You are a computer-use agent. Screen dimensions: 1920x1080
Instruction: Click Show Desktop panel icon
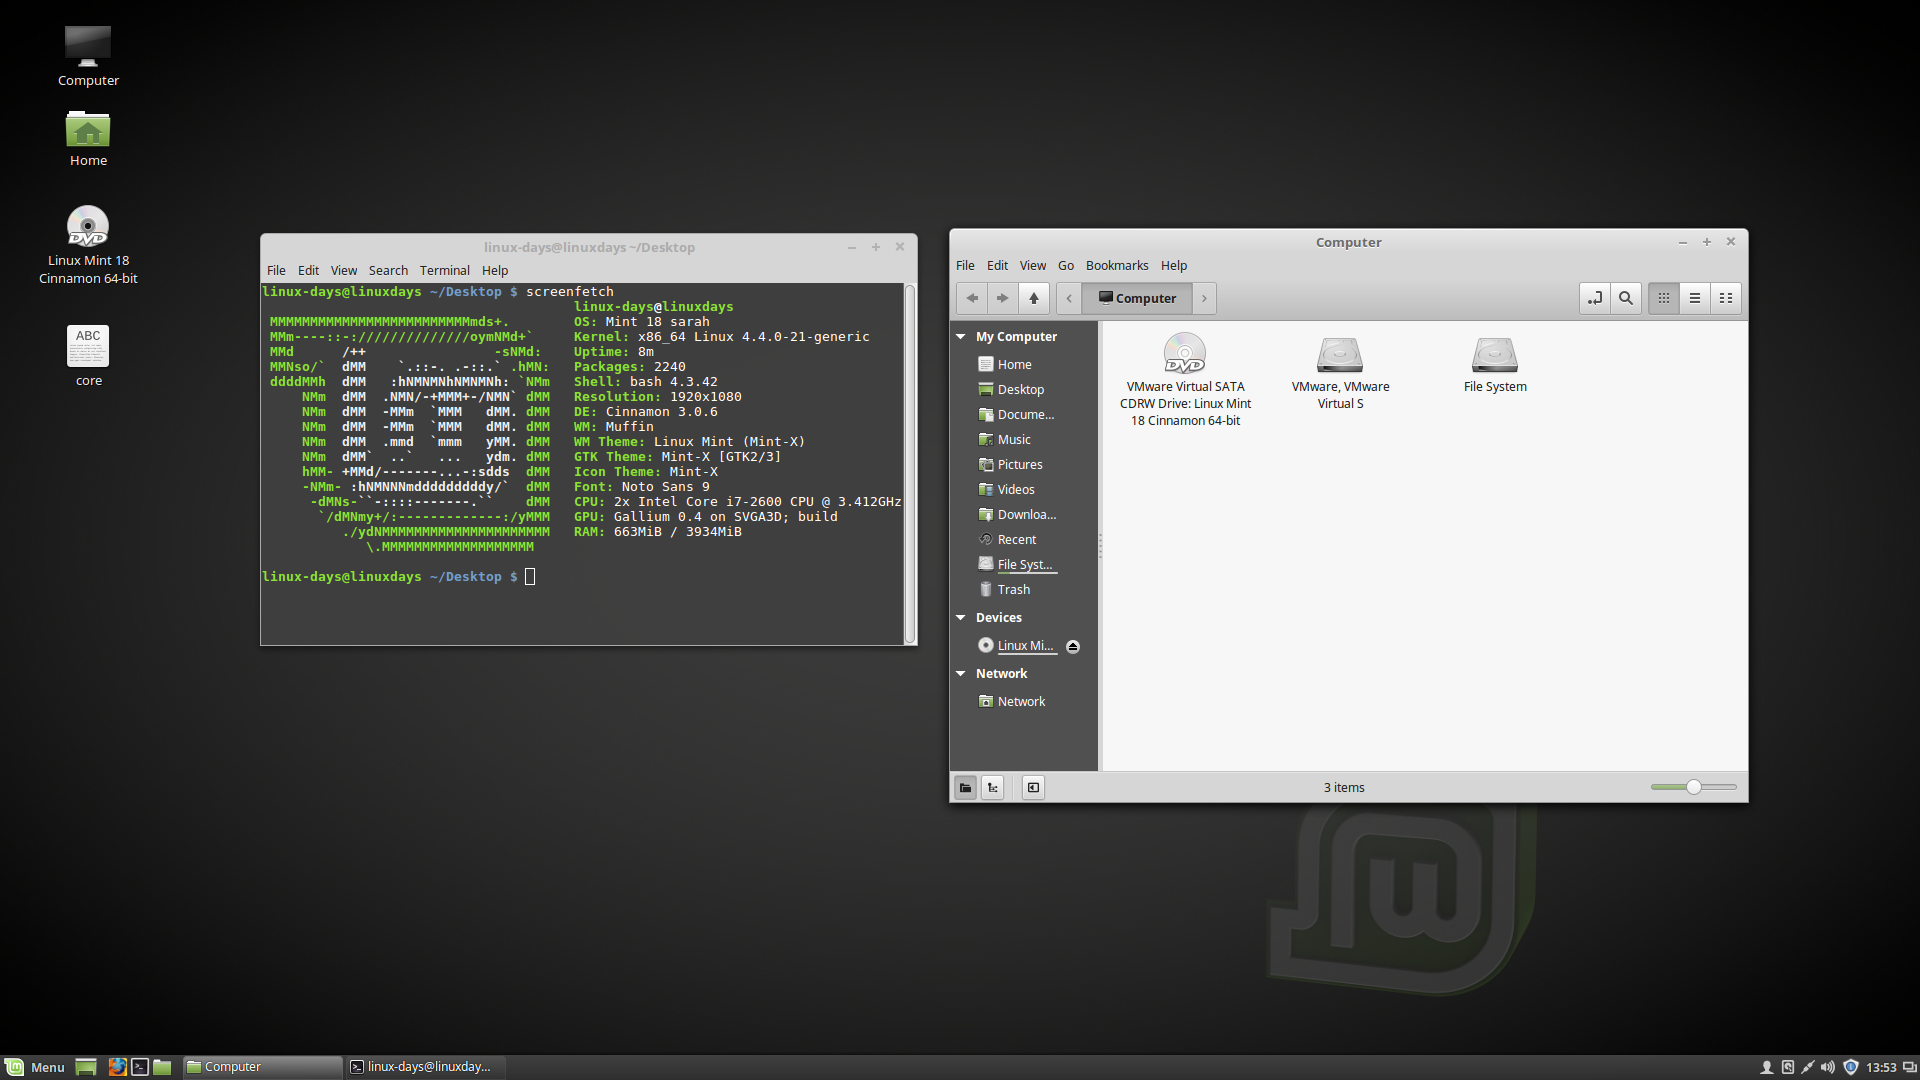tap(86, 1067)
